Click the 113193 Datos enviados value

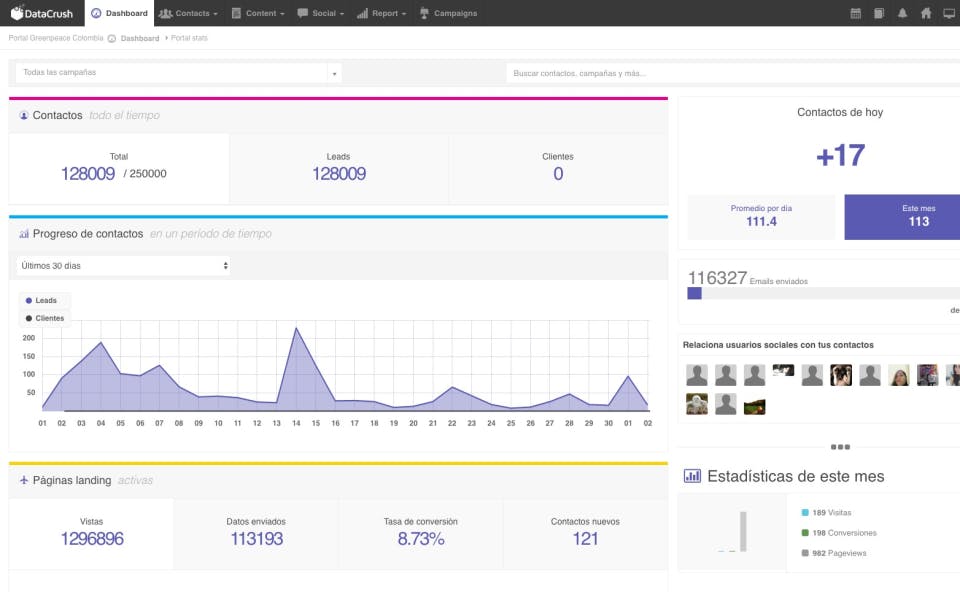point(257,539)
